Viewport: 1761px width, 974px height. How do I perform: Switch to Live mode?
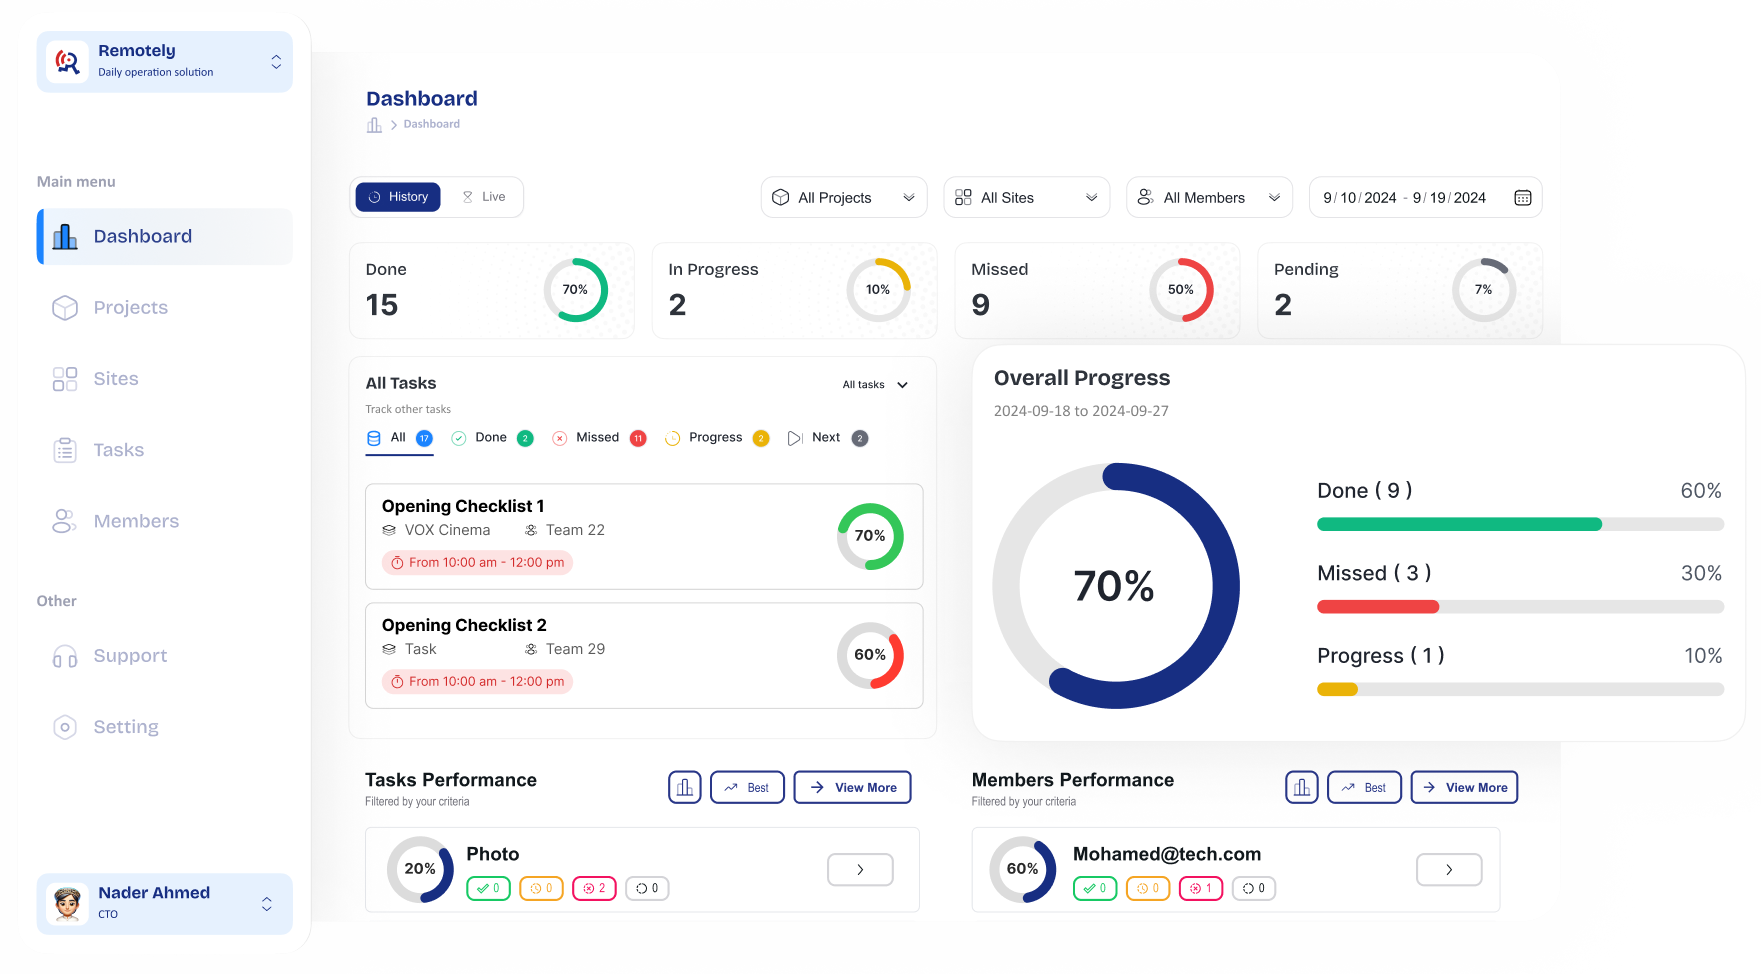click(484, 197)
